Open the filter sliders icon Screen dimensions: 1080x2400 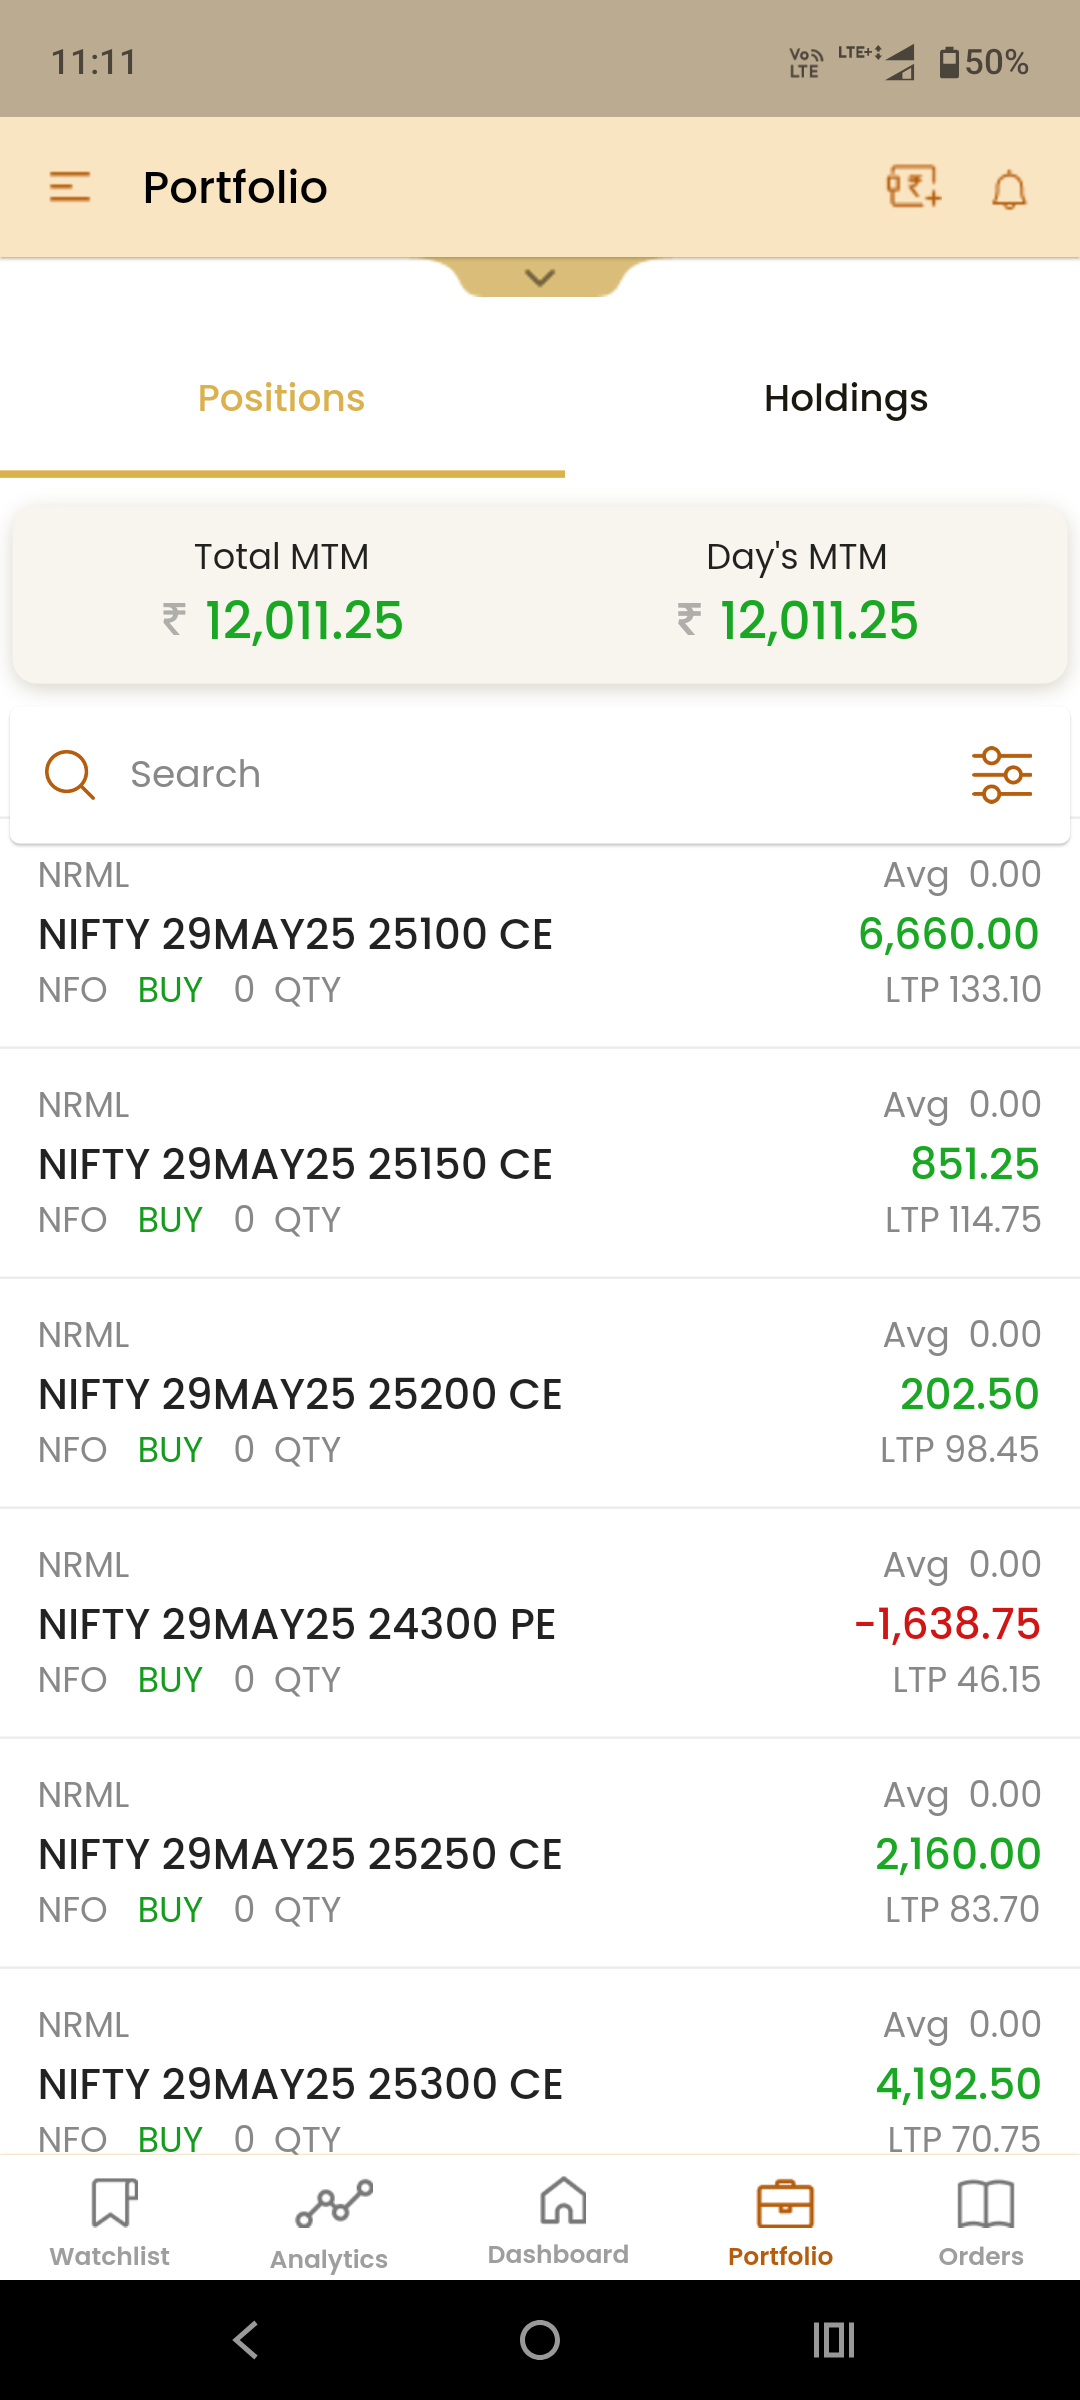1002,775
